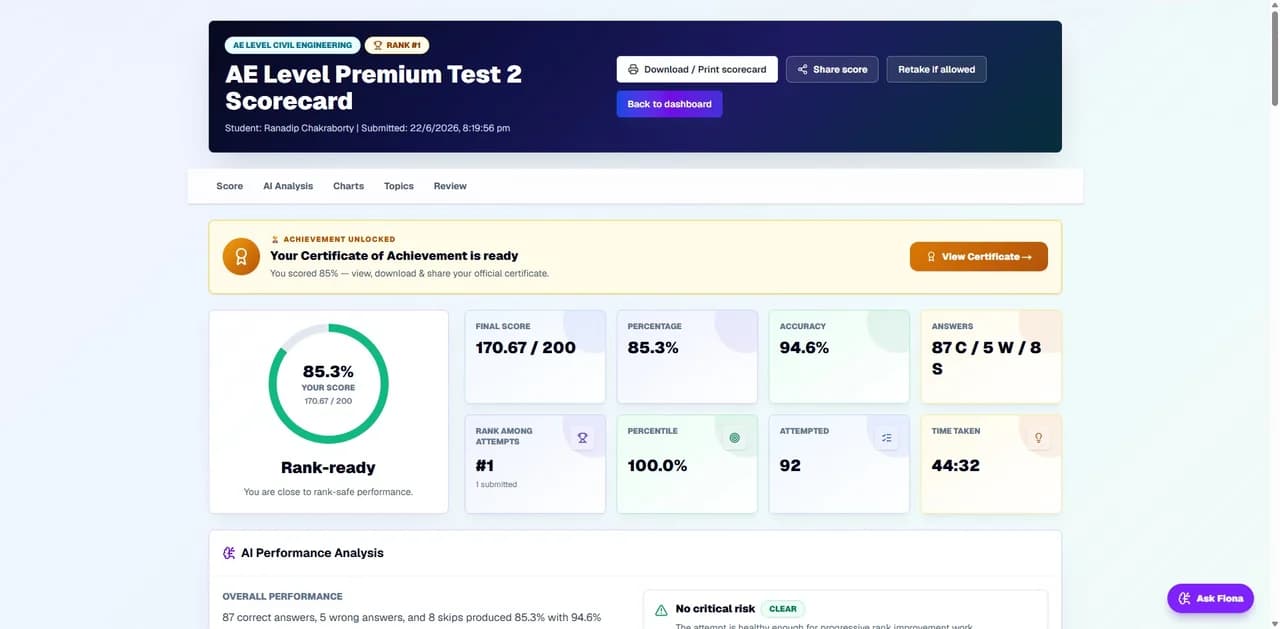Click the trophy icon in Rank Among Attempts card
Viewport: 1280px width, 629px height.
click(x=582, y=438)
